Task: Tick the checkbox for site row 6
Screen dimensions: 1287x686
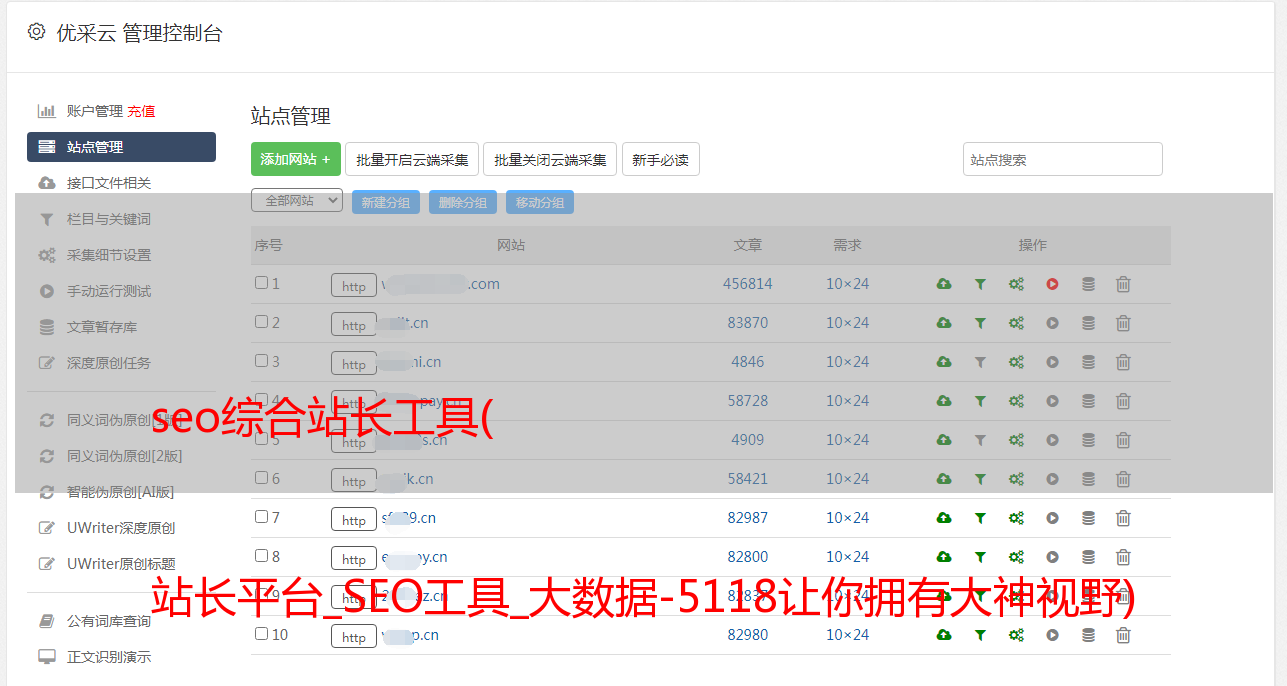Action: coord(261,478)
